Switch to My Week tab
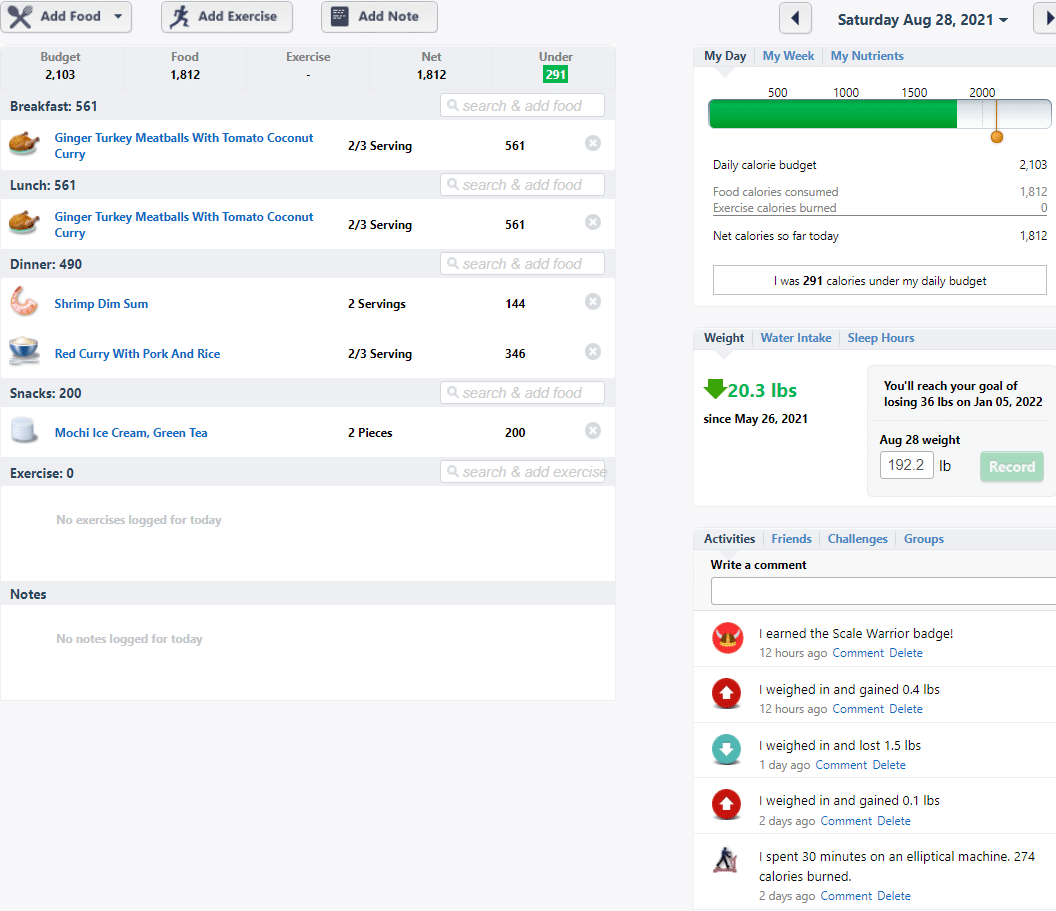1056x911 pixels. [788, 56]
